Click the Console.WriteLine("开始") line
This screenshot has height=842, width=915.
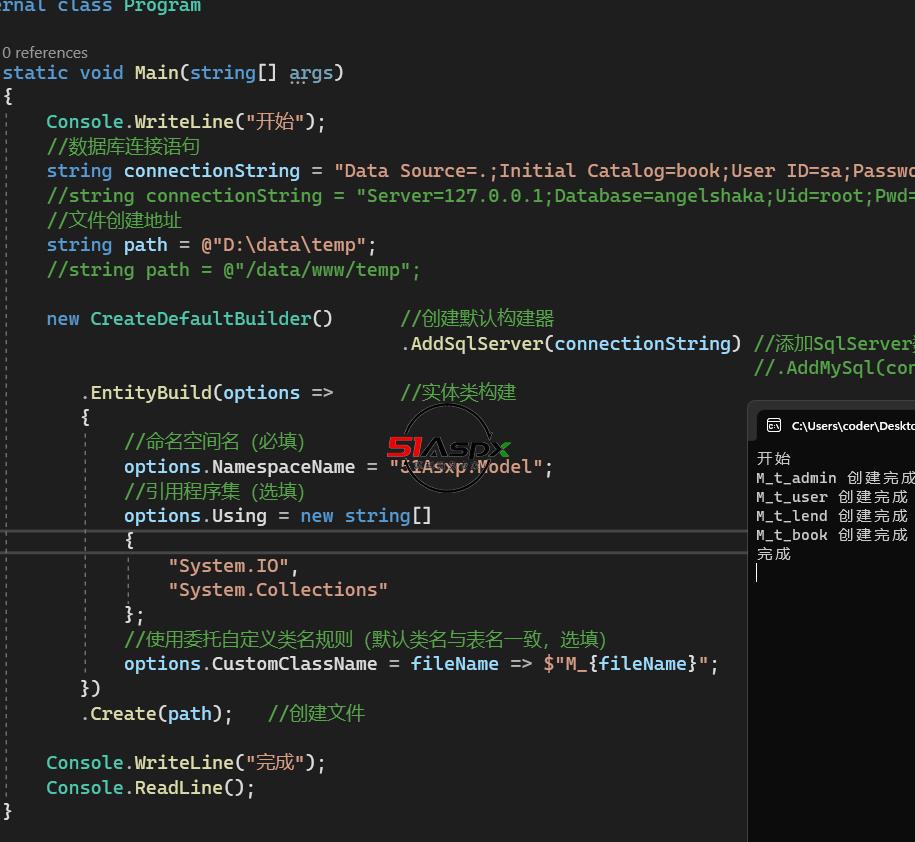pyautogui.click(x=186, y=121)
